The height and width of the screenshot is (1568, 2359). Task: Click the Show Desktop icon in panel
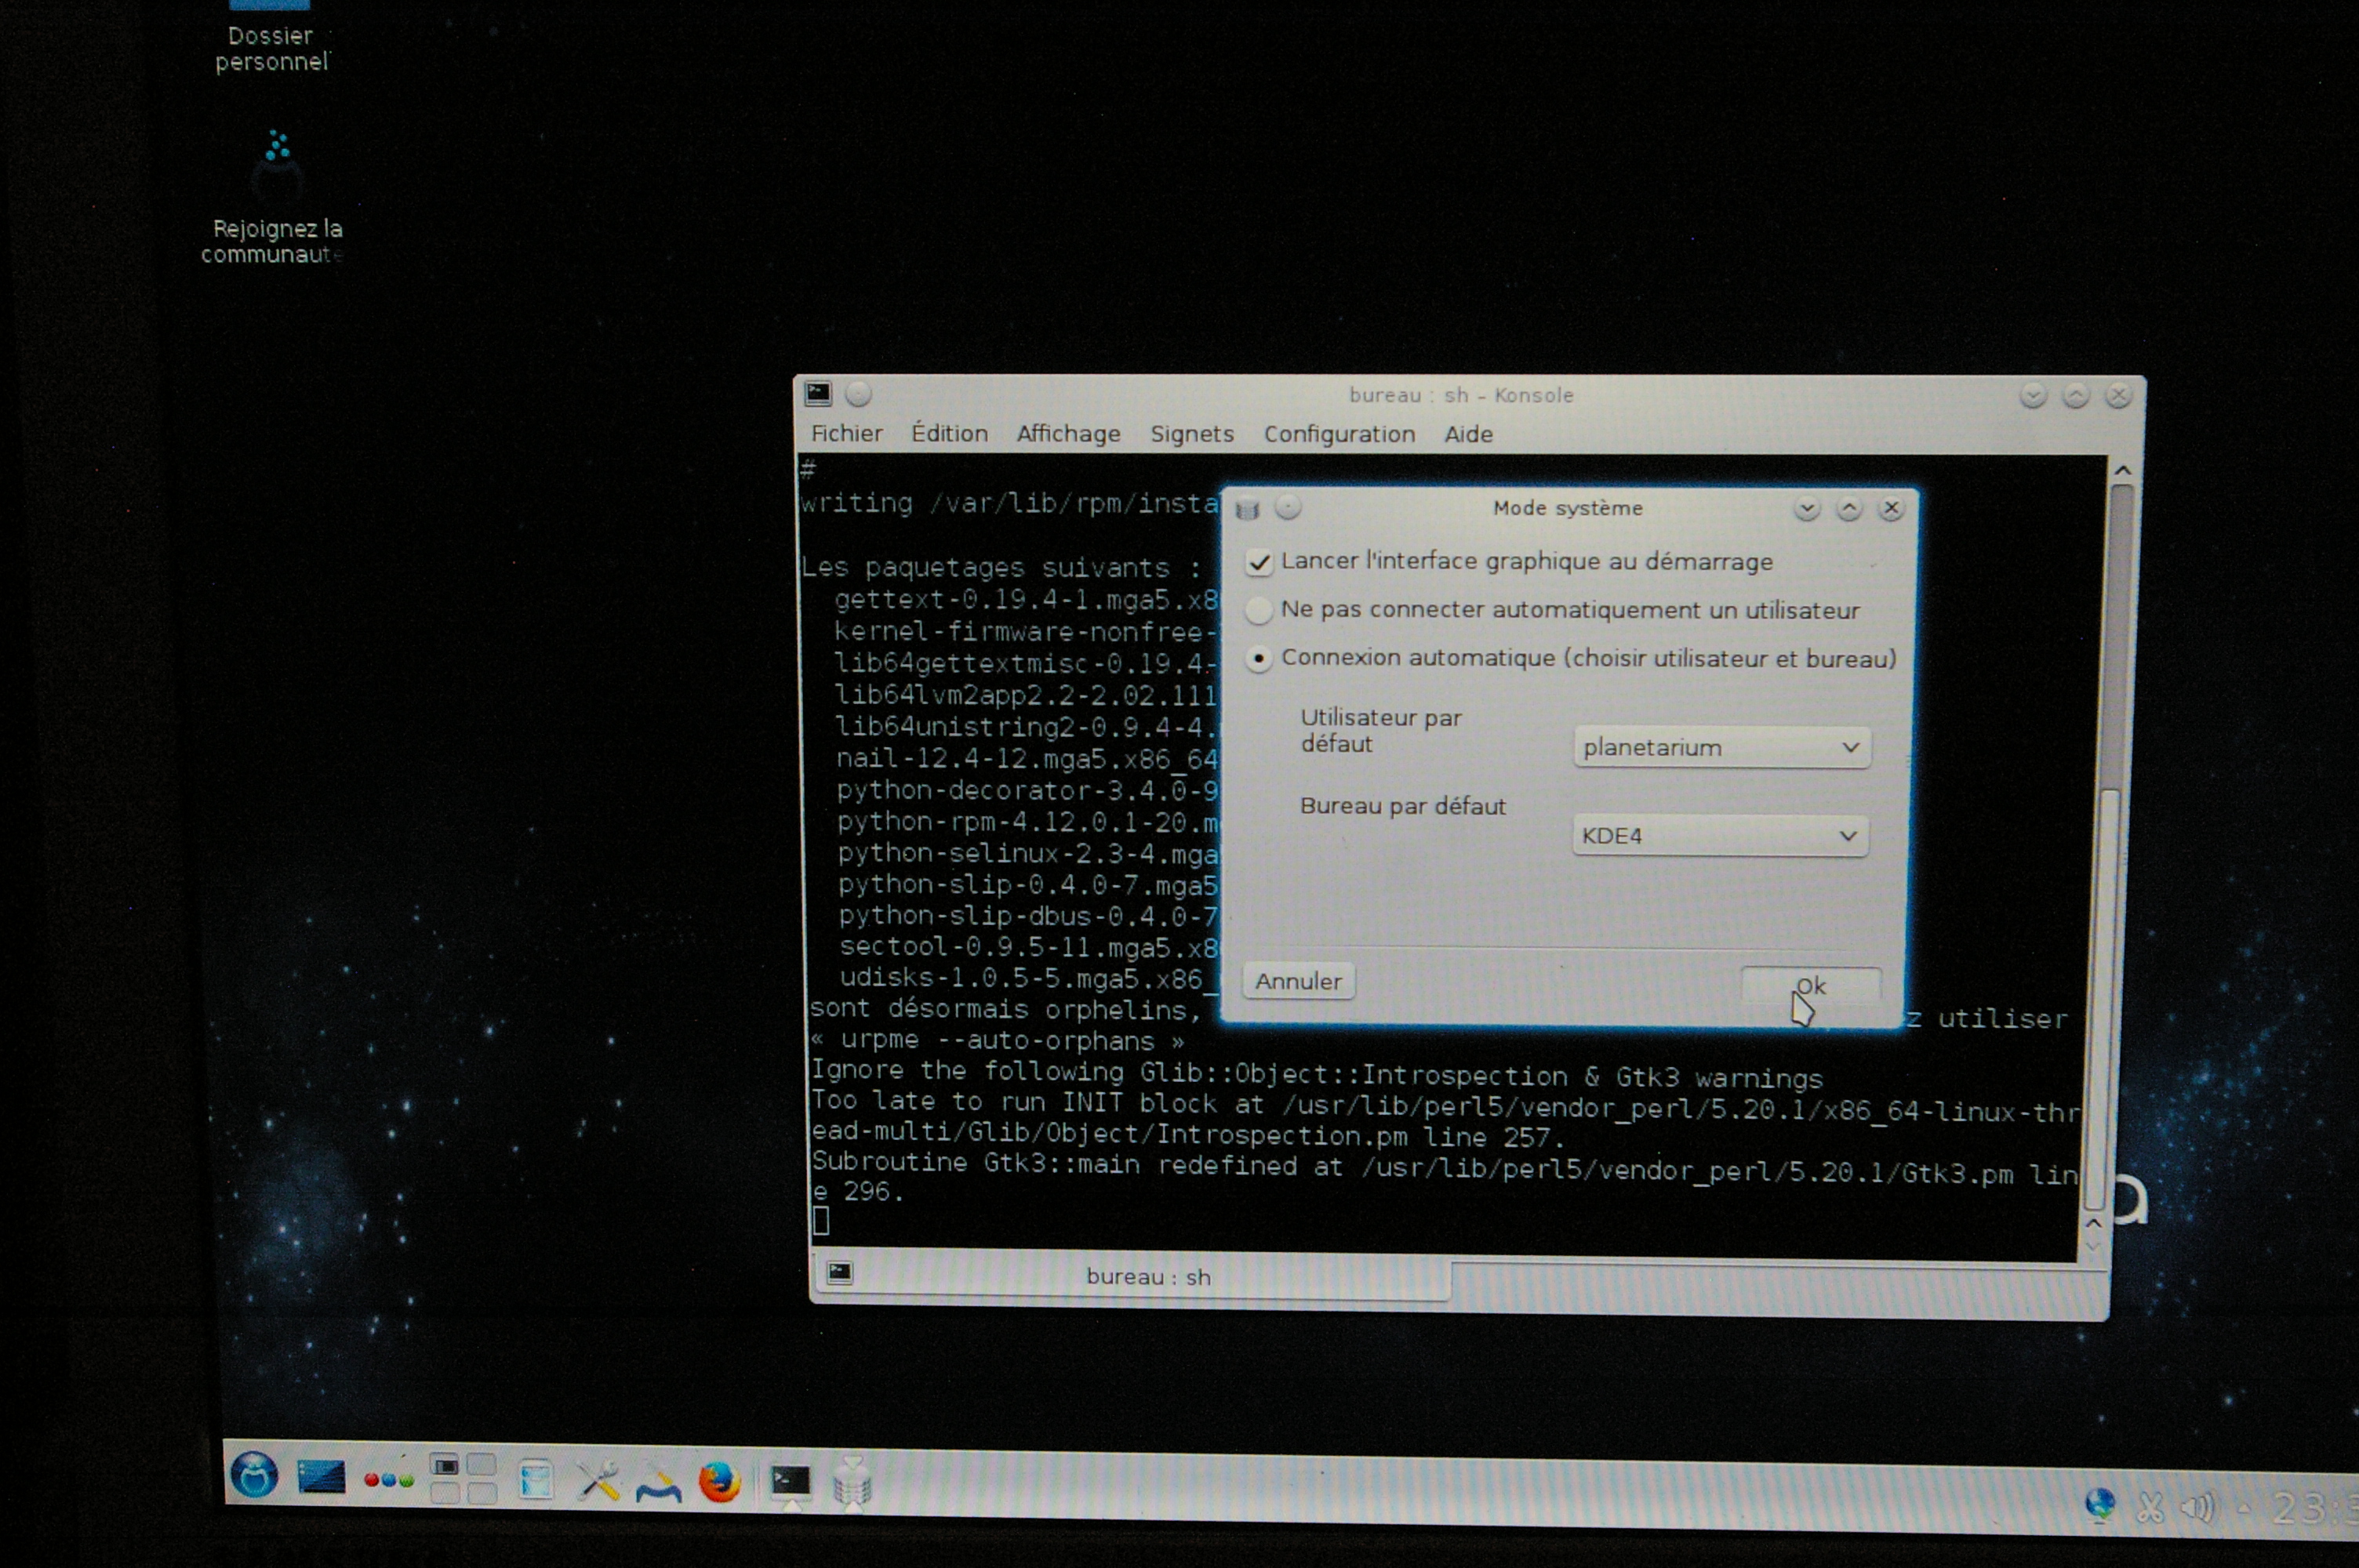click(321, 1477)
